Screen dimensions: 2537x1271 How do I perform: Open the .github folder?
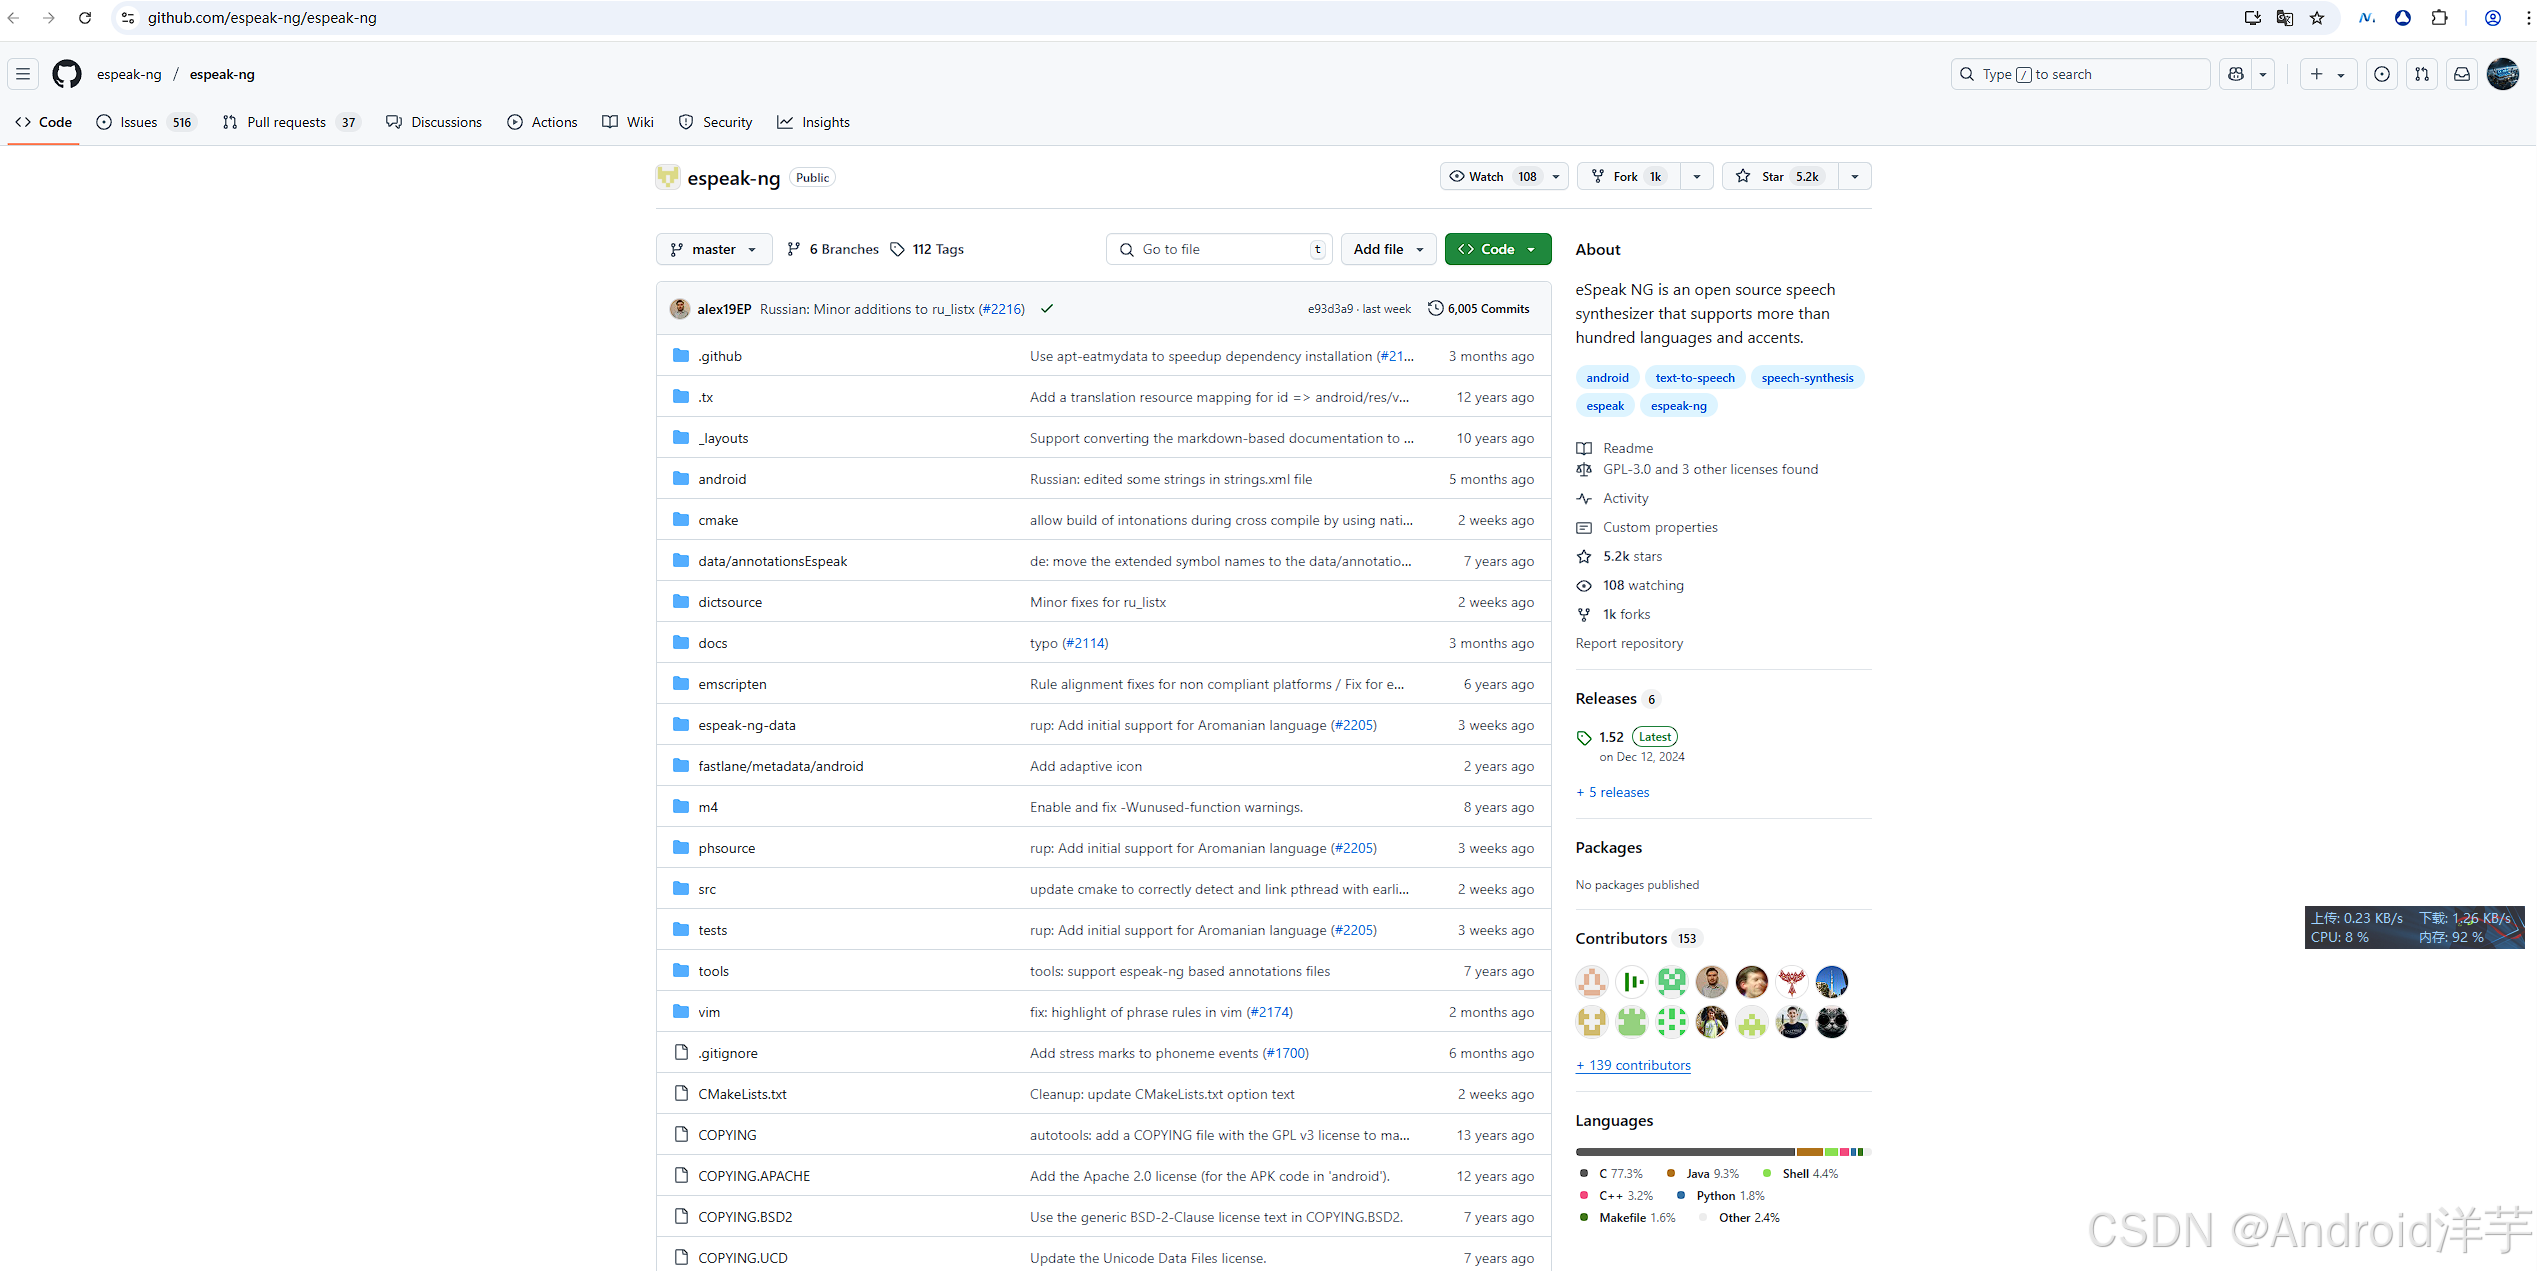coord(720,356)
